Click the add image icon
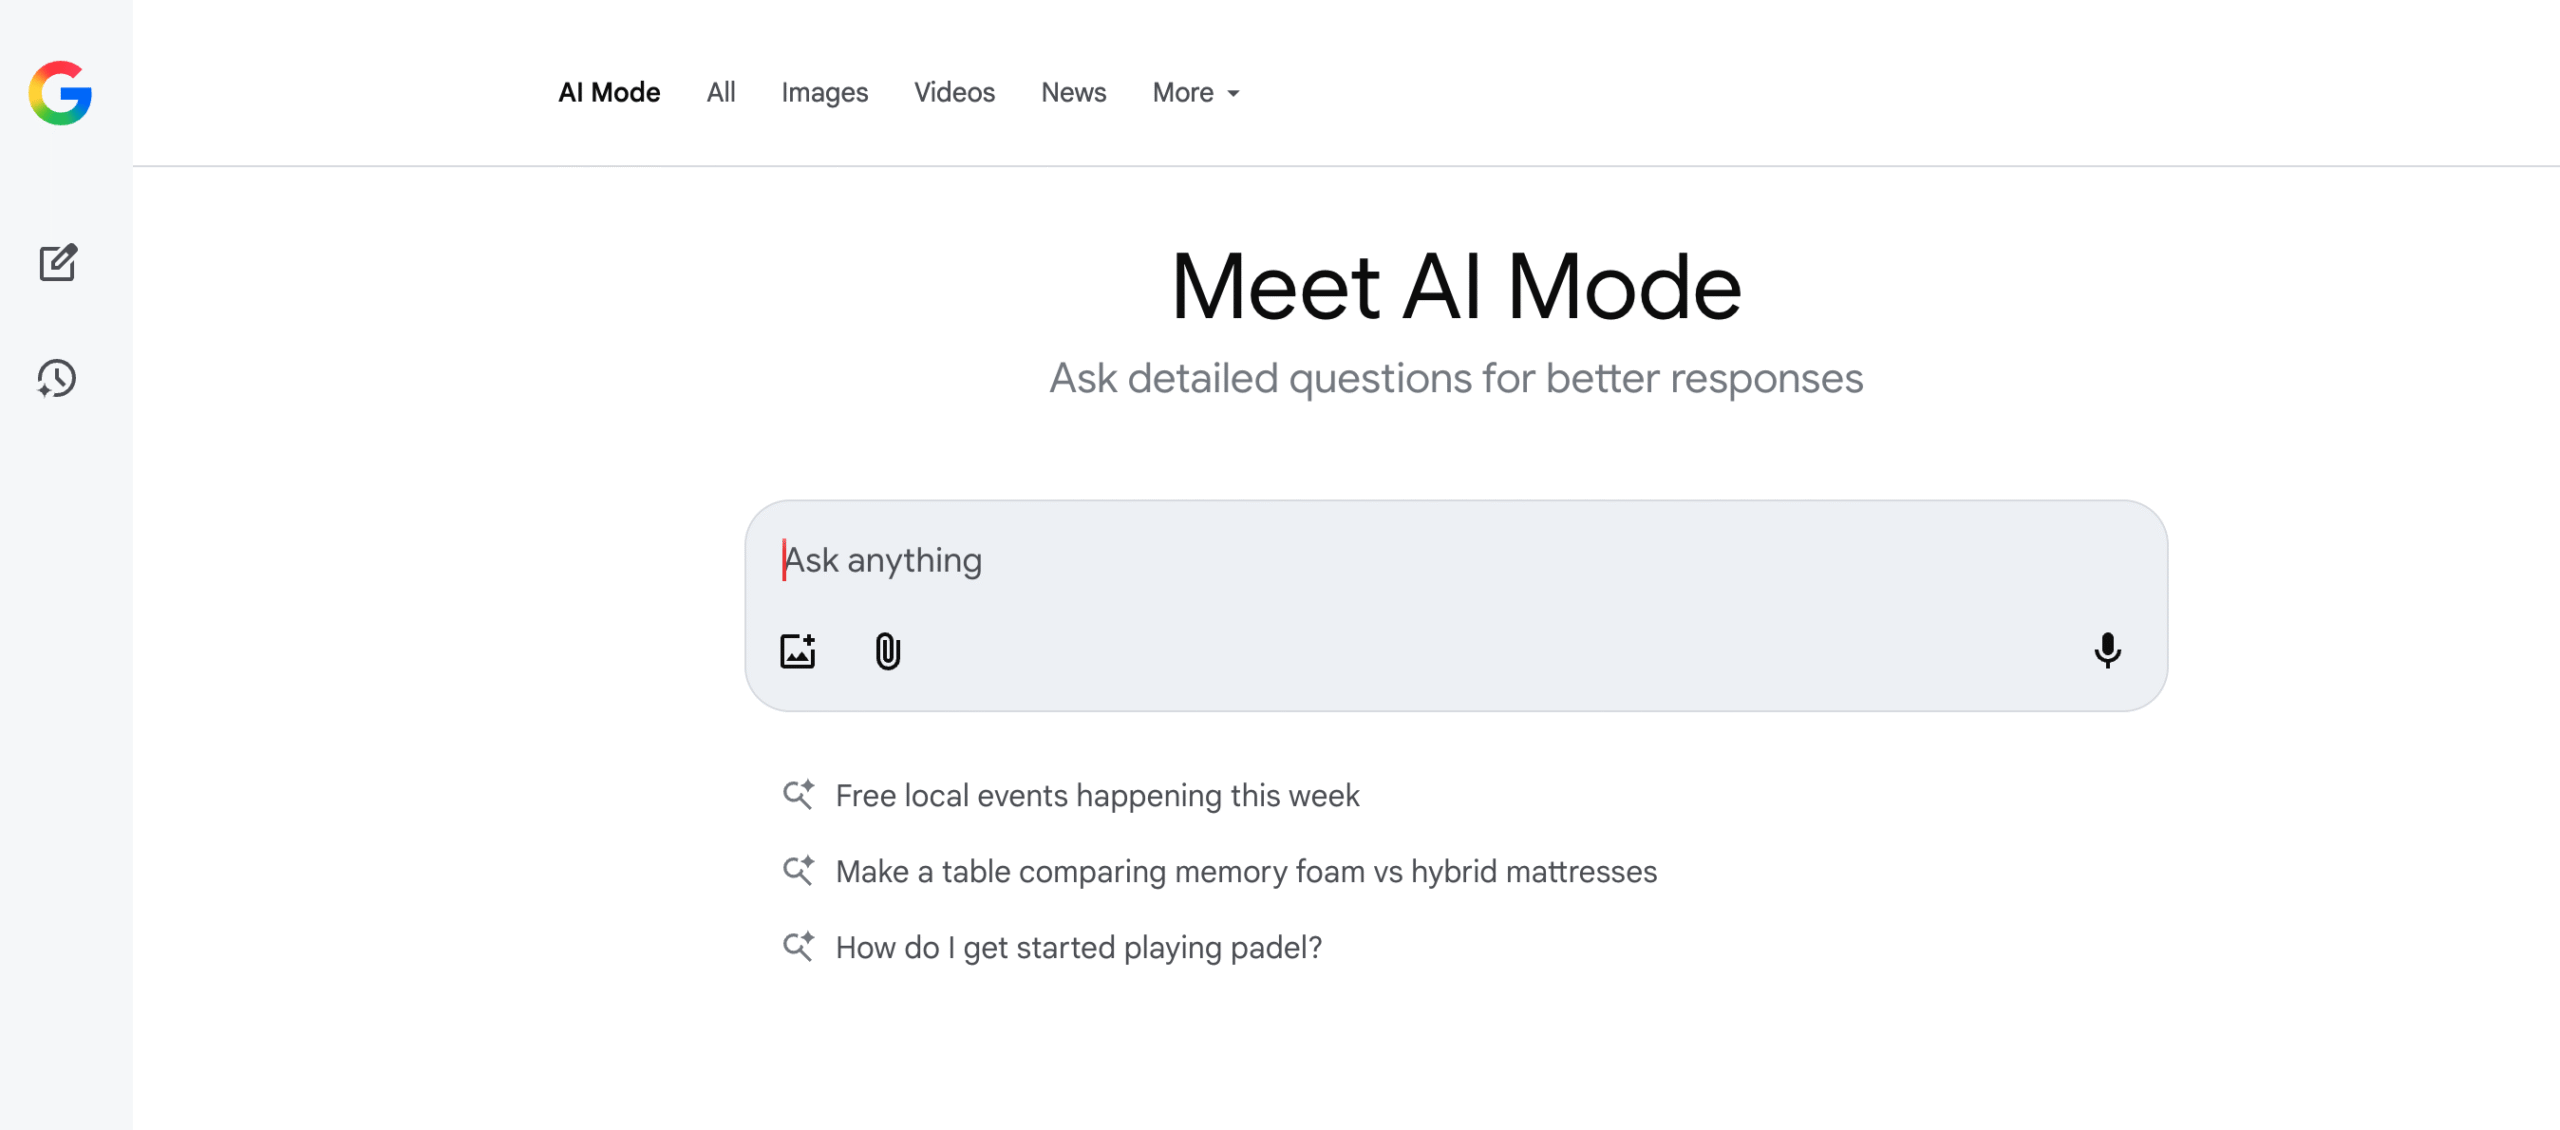This screenshot has width=2560, height=1130. tap(797, 651)
